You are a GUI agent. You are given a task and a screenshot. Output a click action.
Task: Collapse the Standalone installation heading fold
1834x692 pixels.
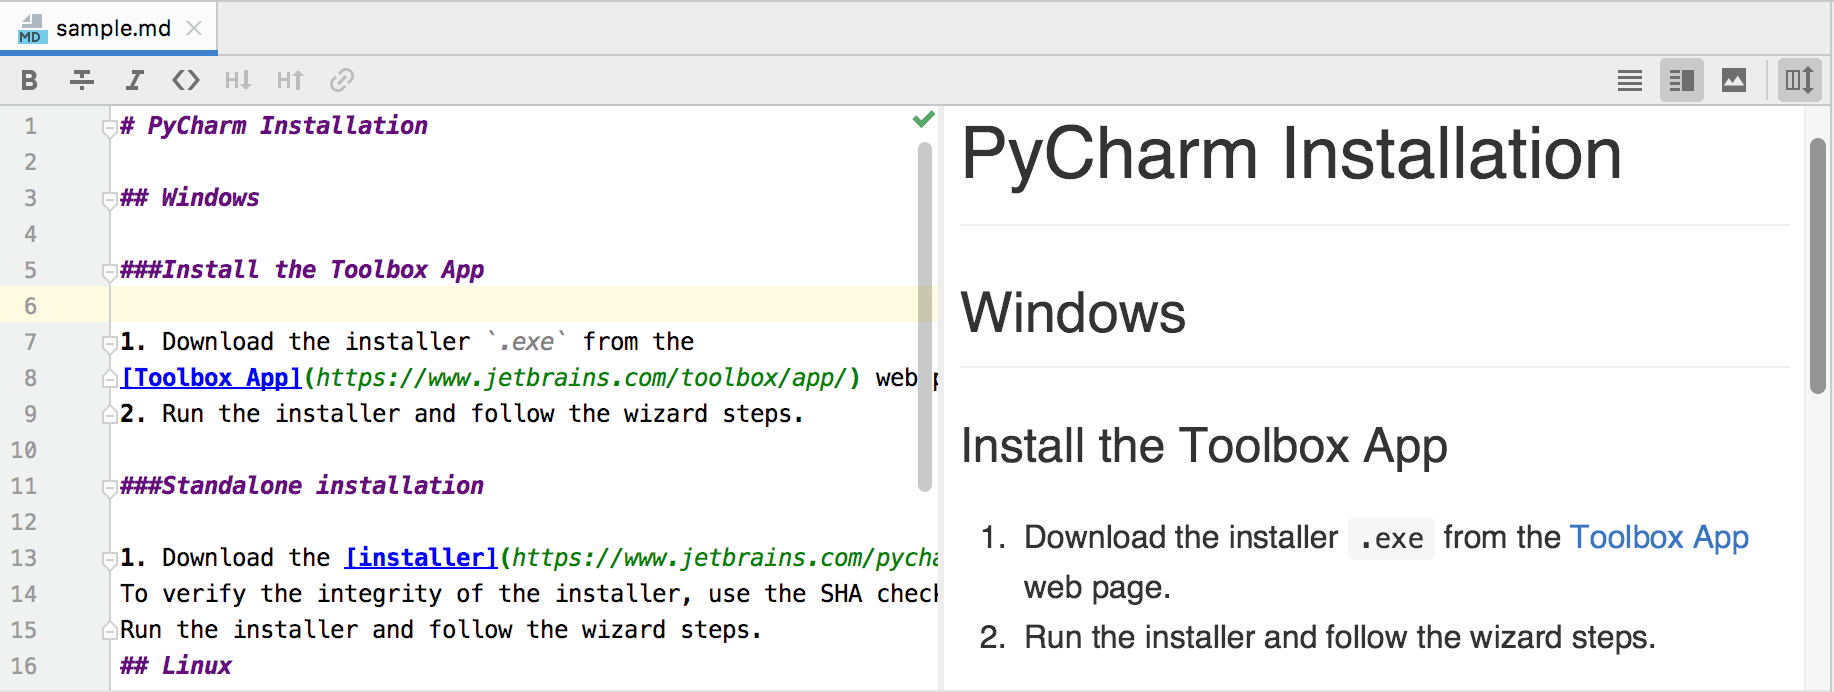pos(109,487)
